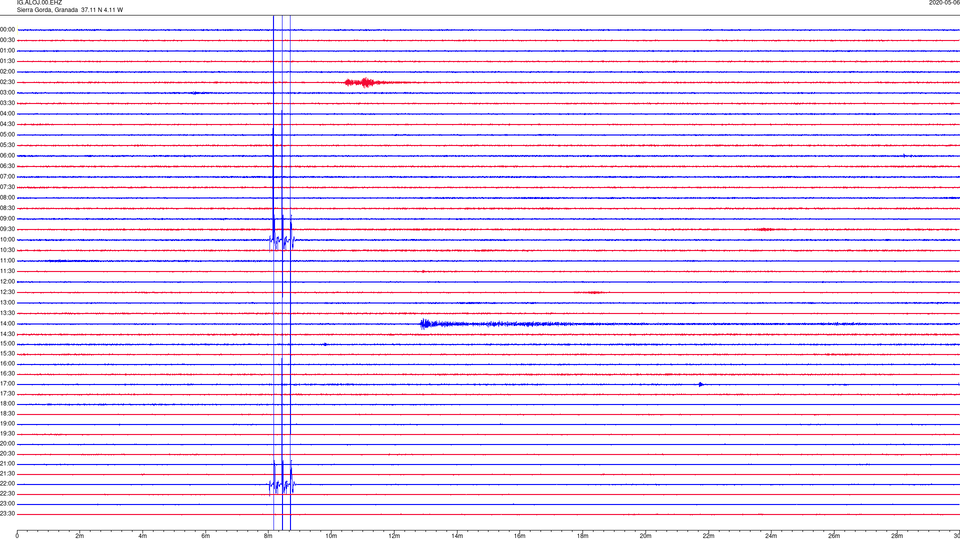This screenshot has width=960, height=540.
Task: Select the small blue blip on 15:00 trace
Action: (x=325, y=344)
